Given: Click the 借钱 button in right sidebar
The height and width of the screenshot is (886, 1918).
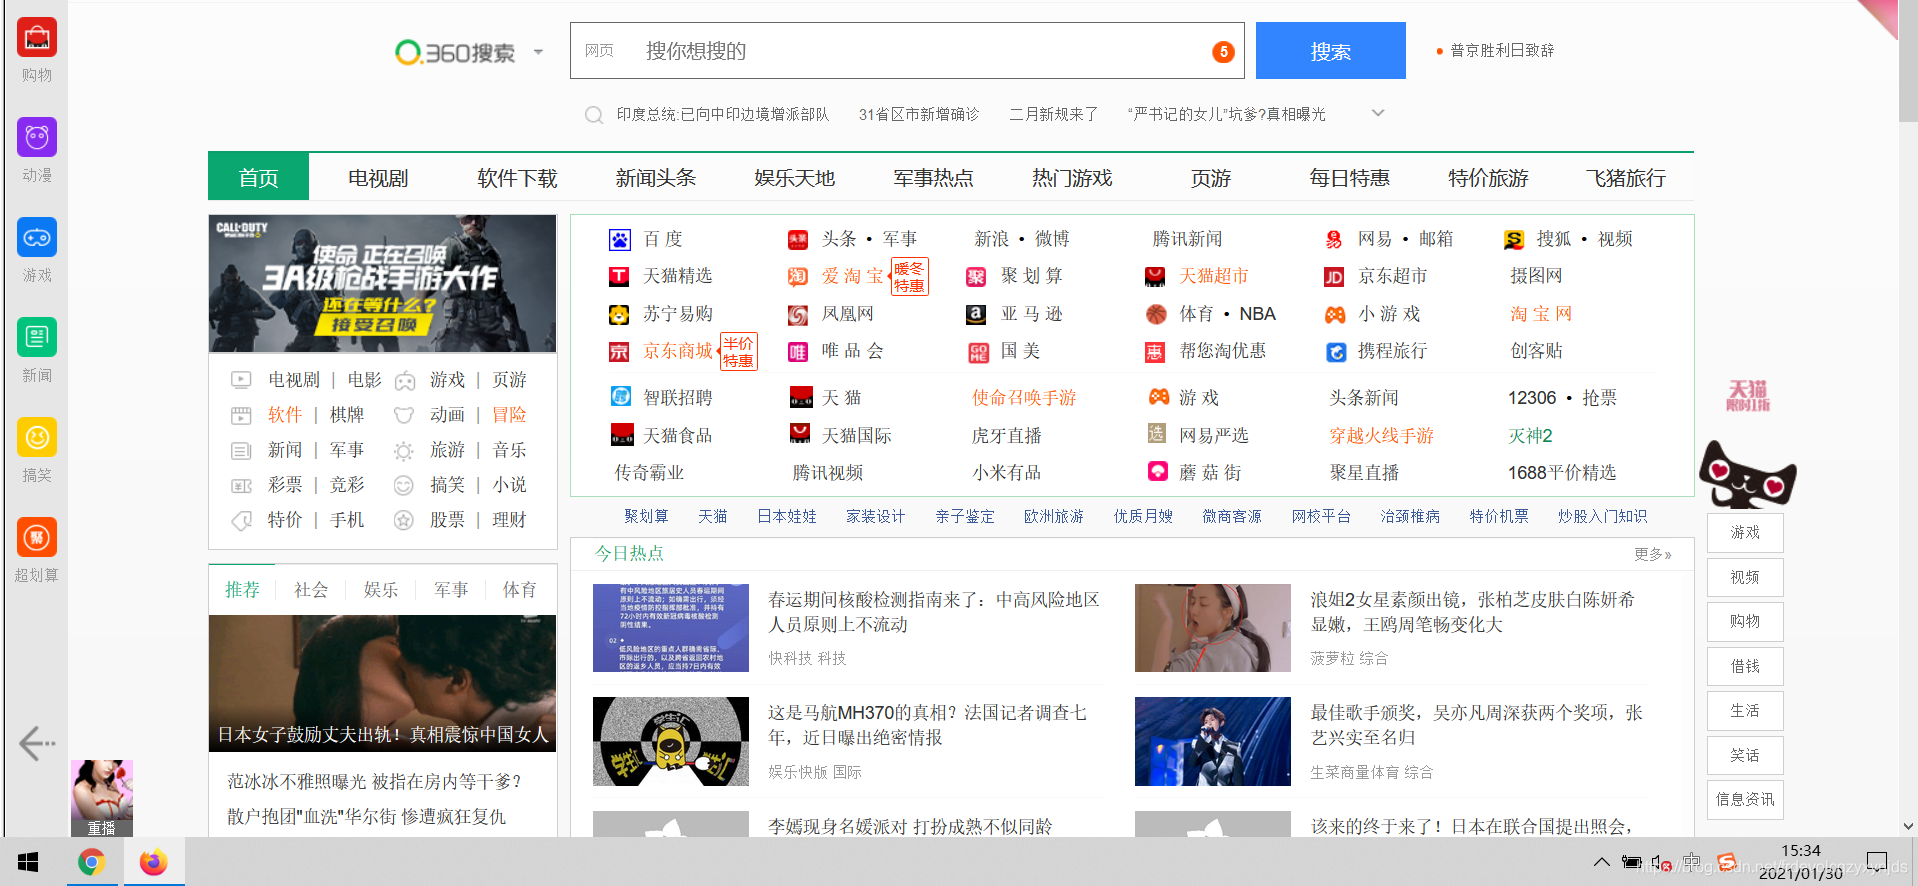Looking at the screenshot, I should [1745, 666].
